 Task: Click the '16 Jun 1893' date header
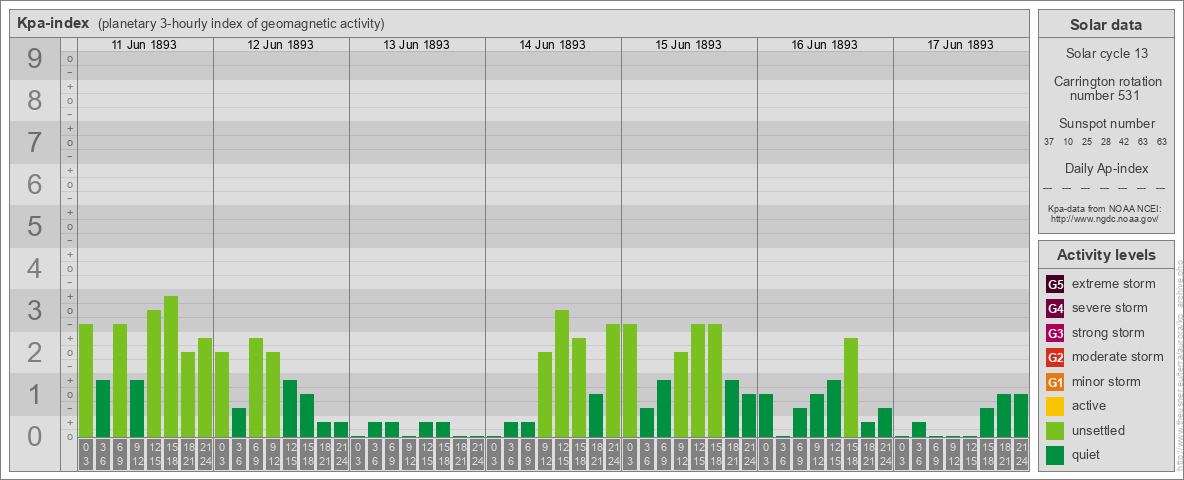(x=824, y=45)
